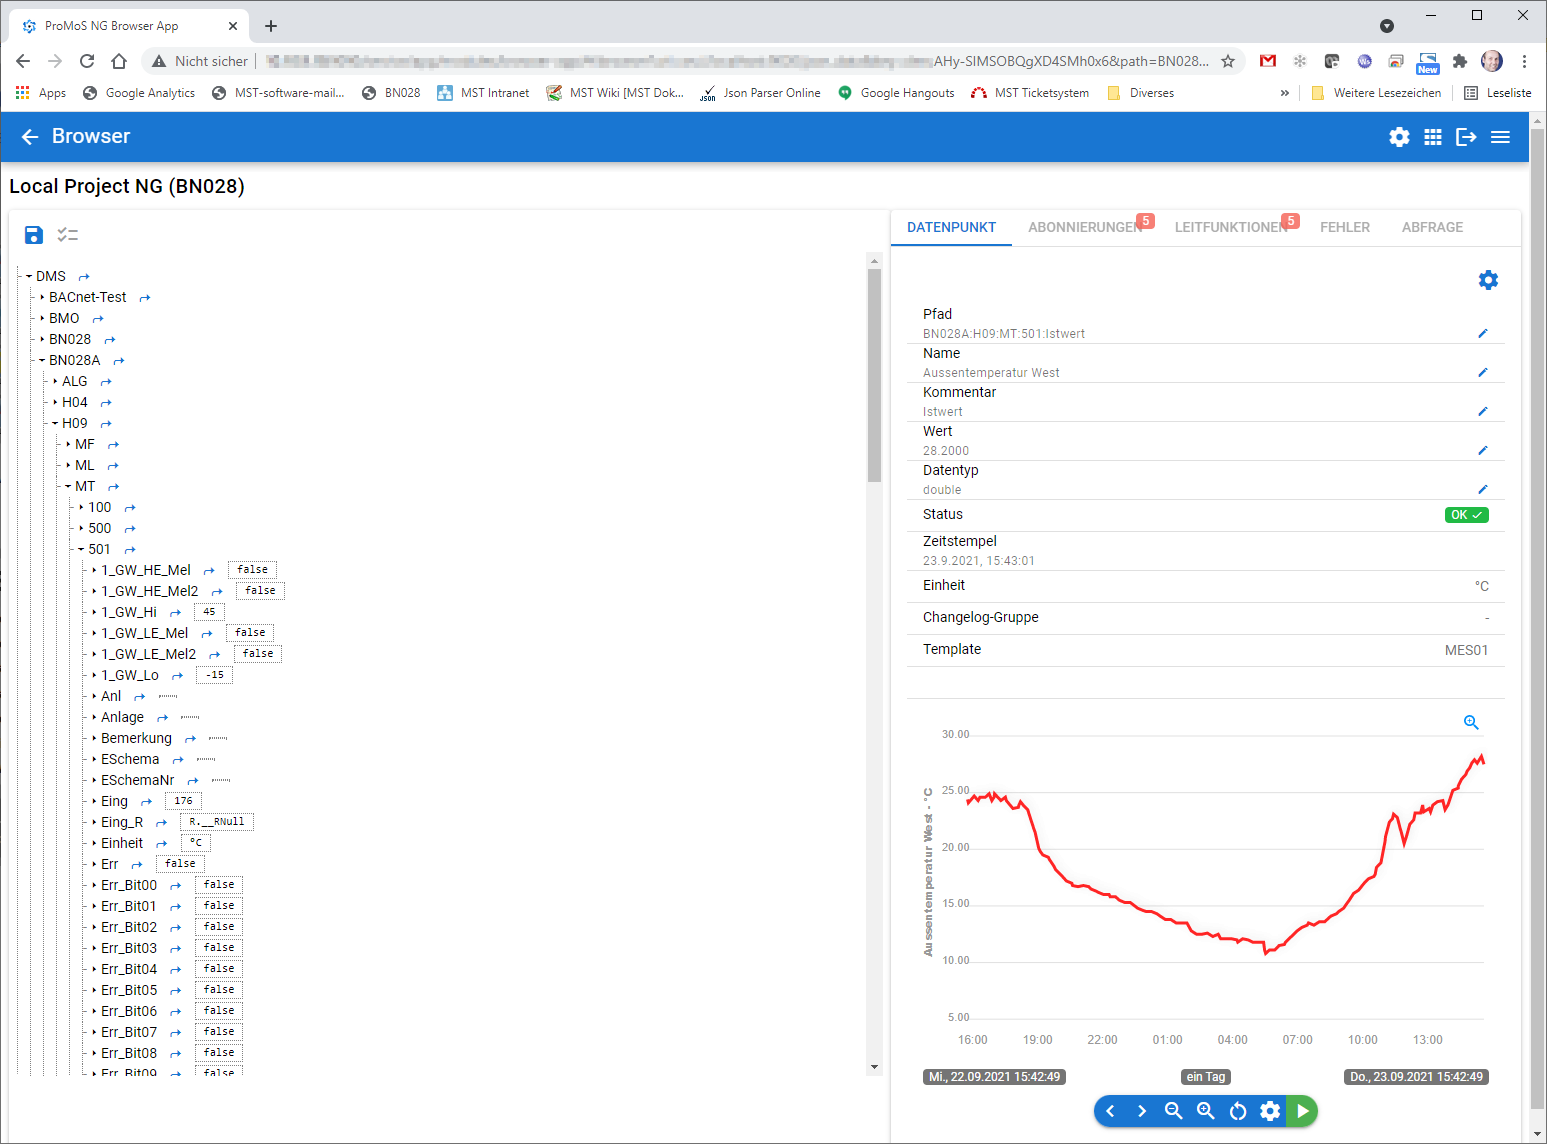Open the MST Ticketsystem bookmark
Screen dimensions: 1547x1144
[x=1030, y=93]
